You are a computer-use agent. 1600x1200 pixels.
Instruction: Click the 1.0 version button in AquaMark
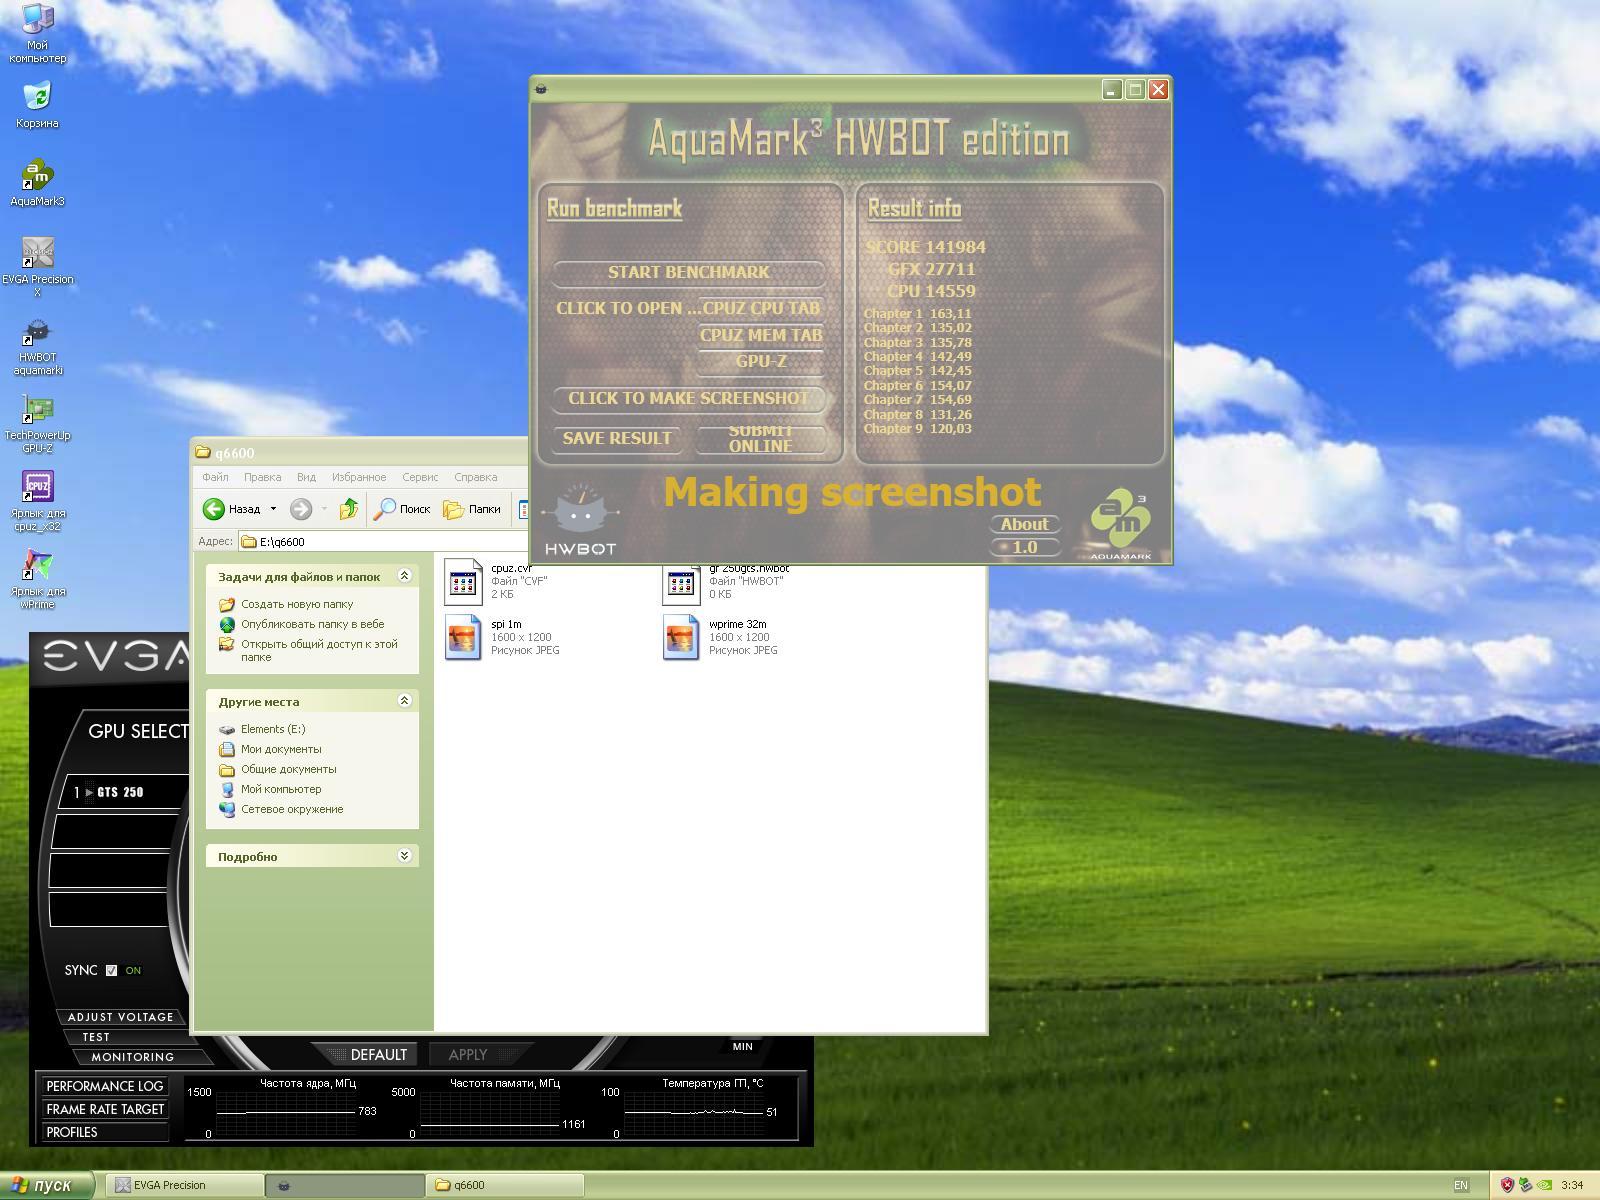coord(1025,547)
